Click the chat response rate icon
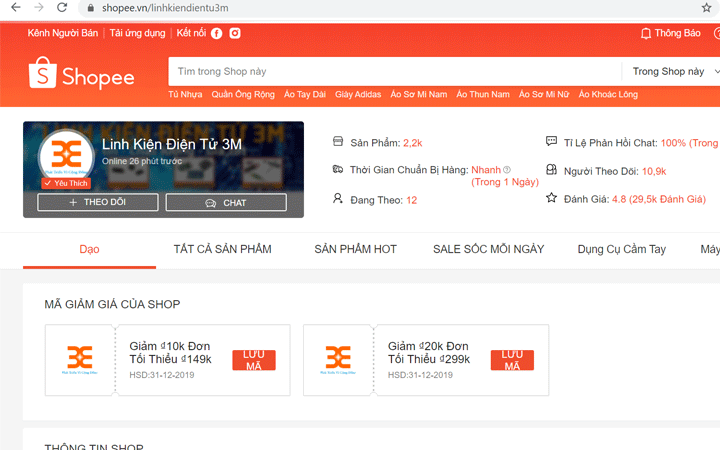 coord(551,141)
